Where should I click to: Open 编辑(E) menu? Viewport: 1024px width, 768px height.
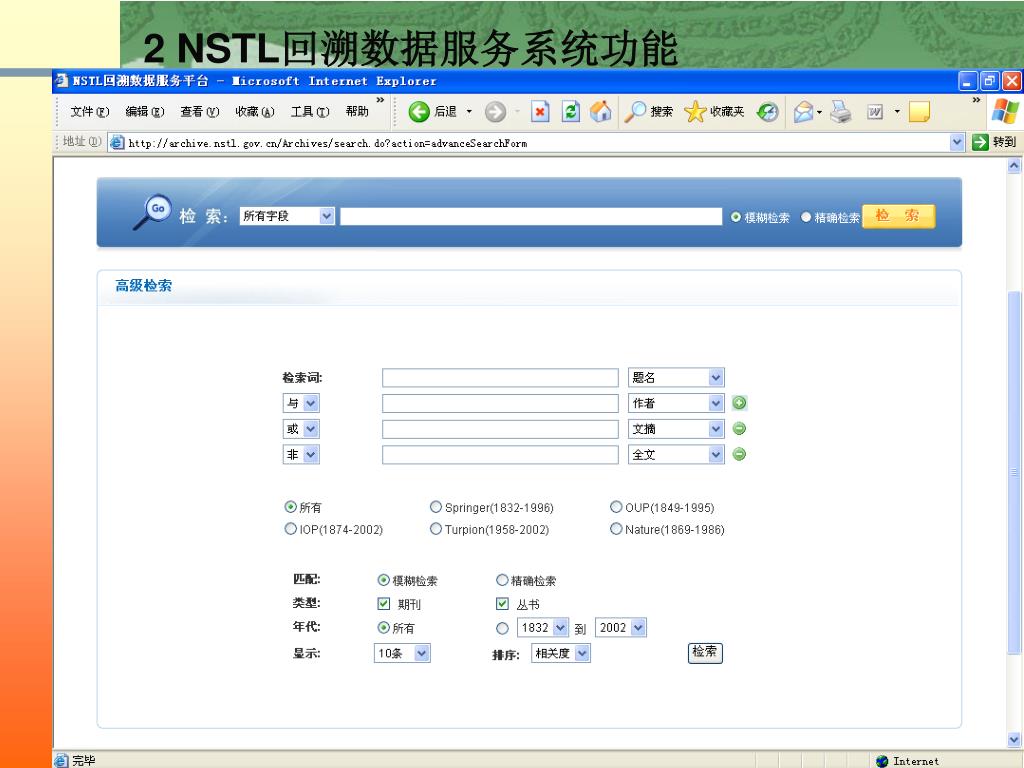coord(145,112)
